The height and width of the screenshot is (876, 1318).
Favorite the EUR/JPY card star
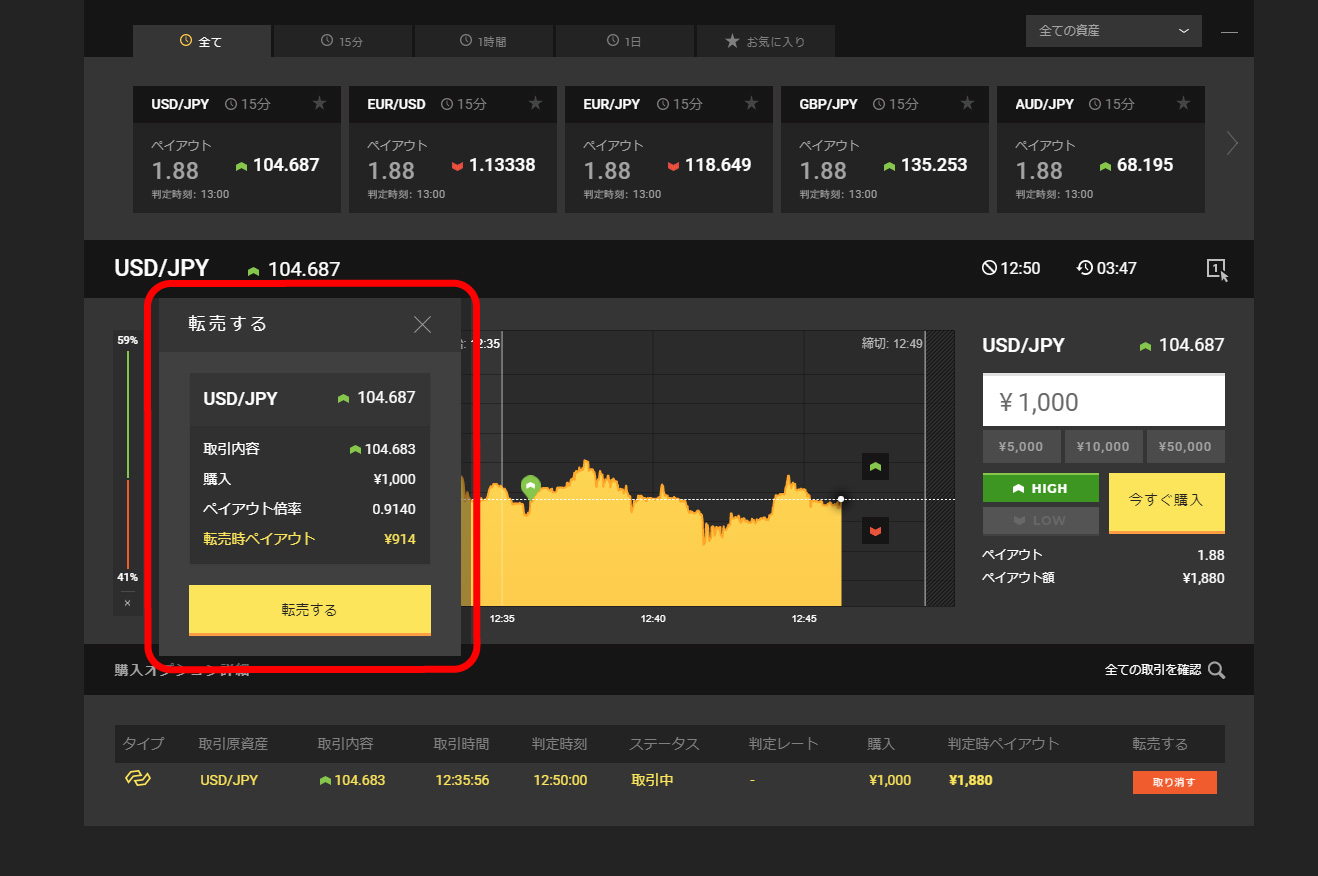click(751, 103)
